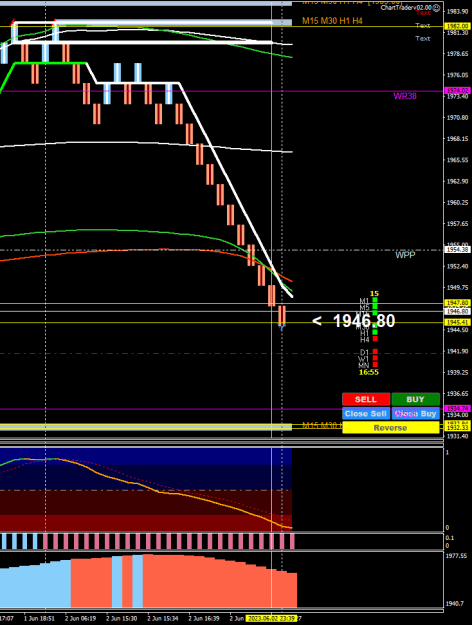The image size is (472, 625).
Task: Click the red D1 timeframe signal square
Action: click(375, 352)
